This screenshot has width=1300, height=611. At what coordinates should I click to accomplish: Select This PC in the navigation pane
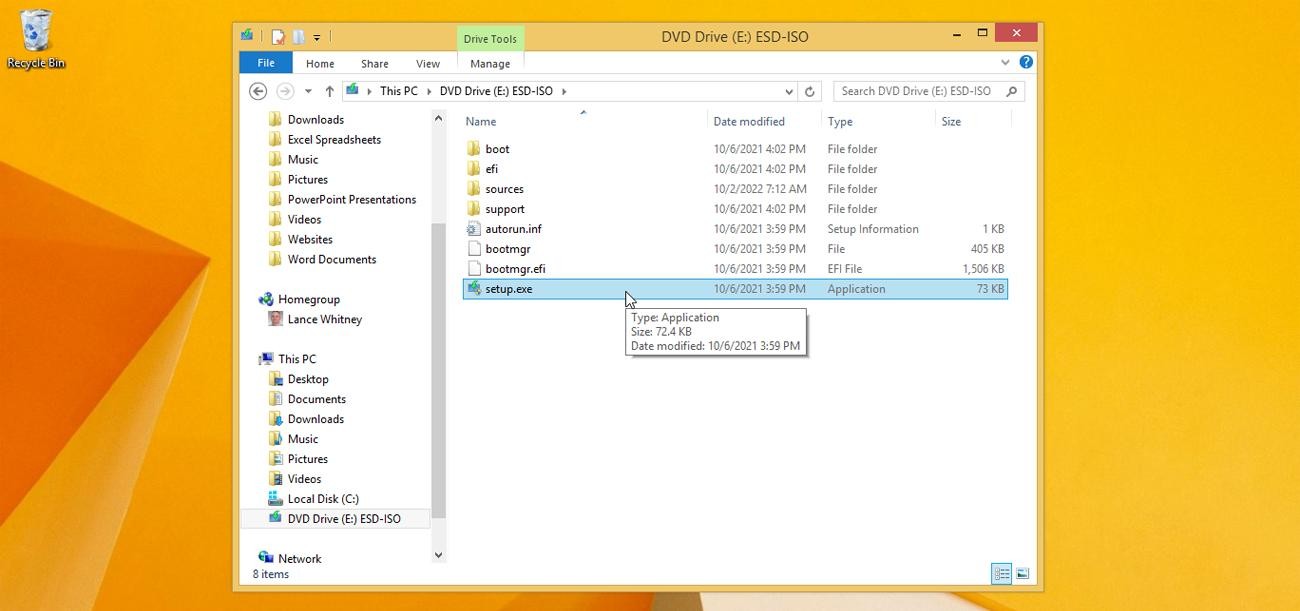click(x=296, y=359)
